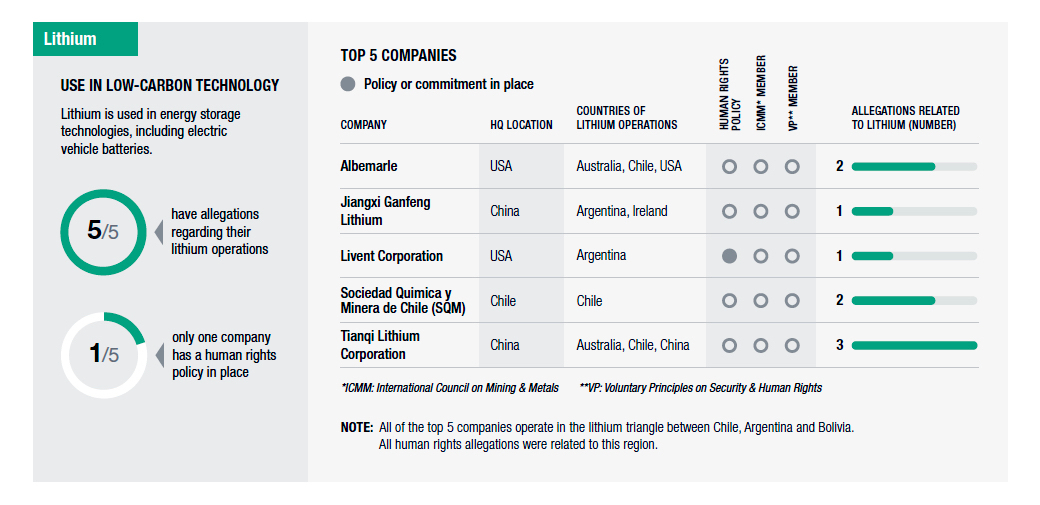Select the Lithium tab label
1040x505 pixels.
(71, 39)
